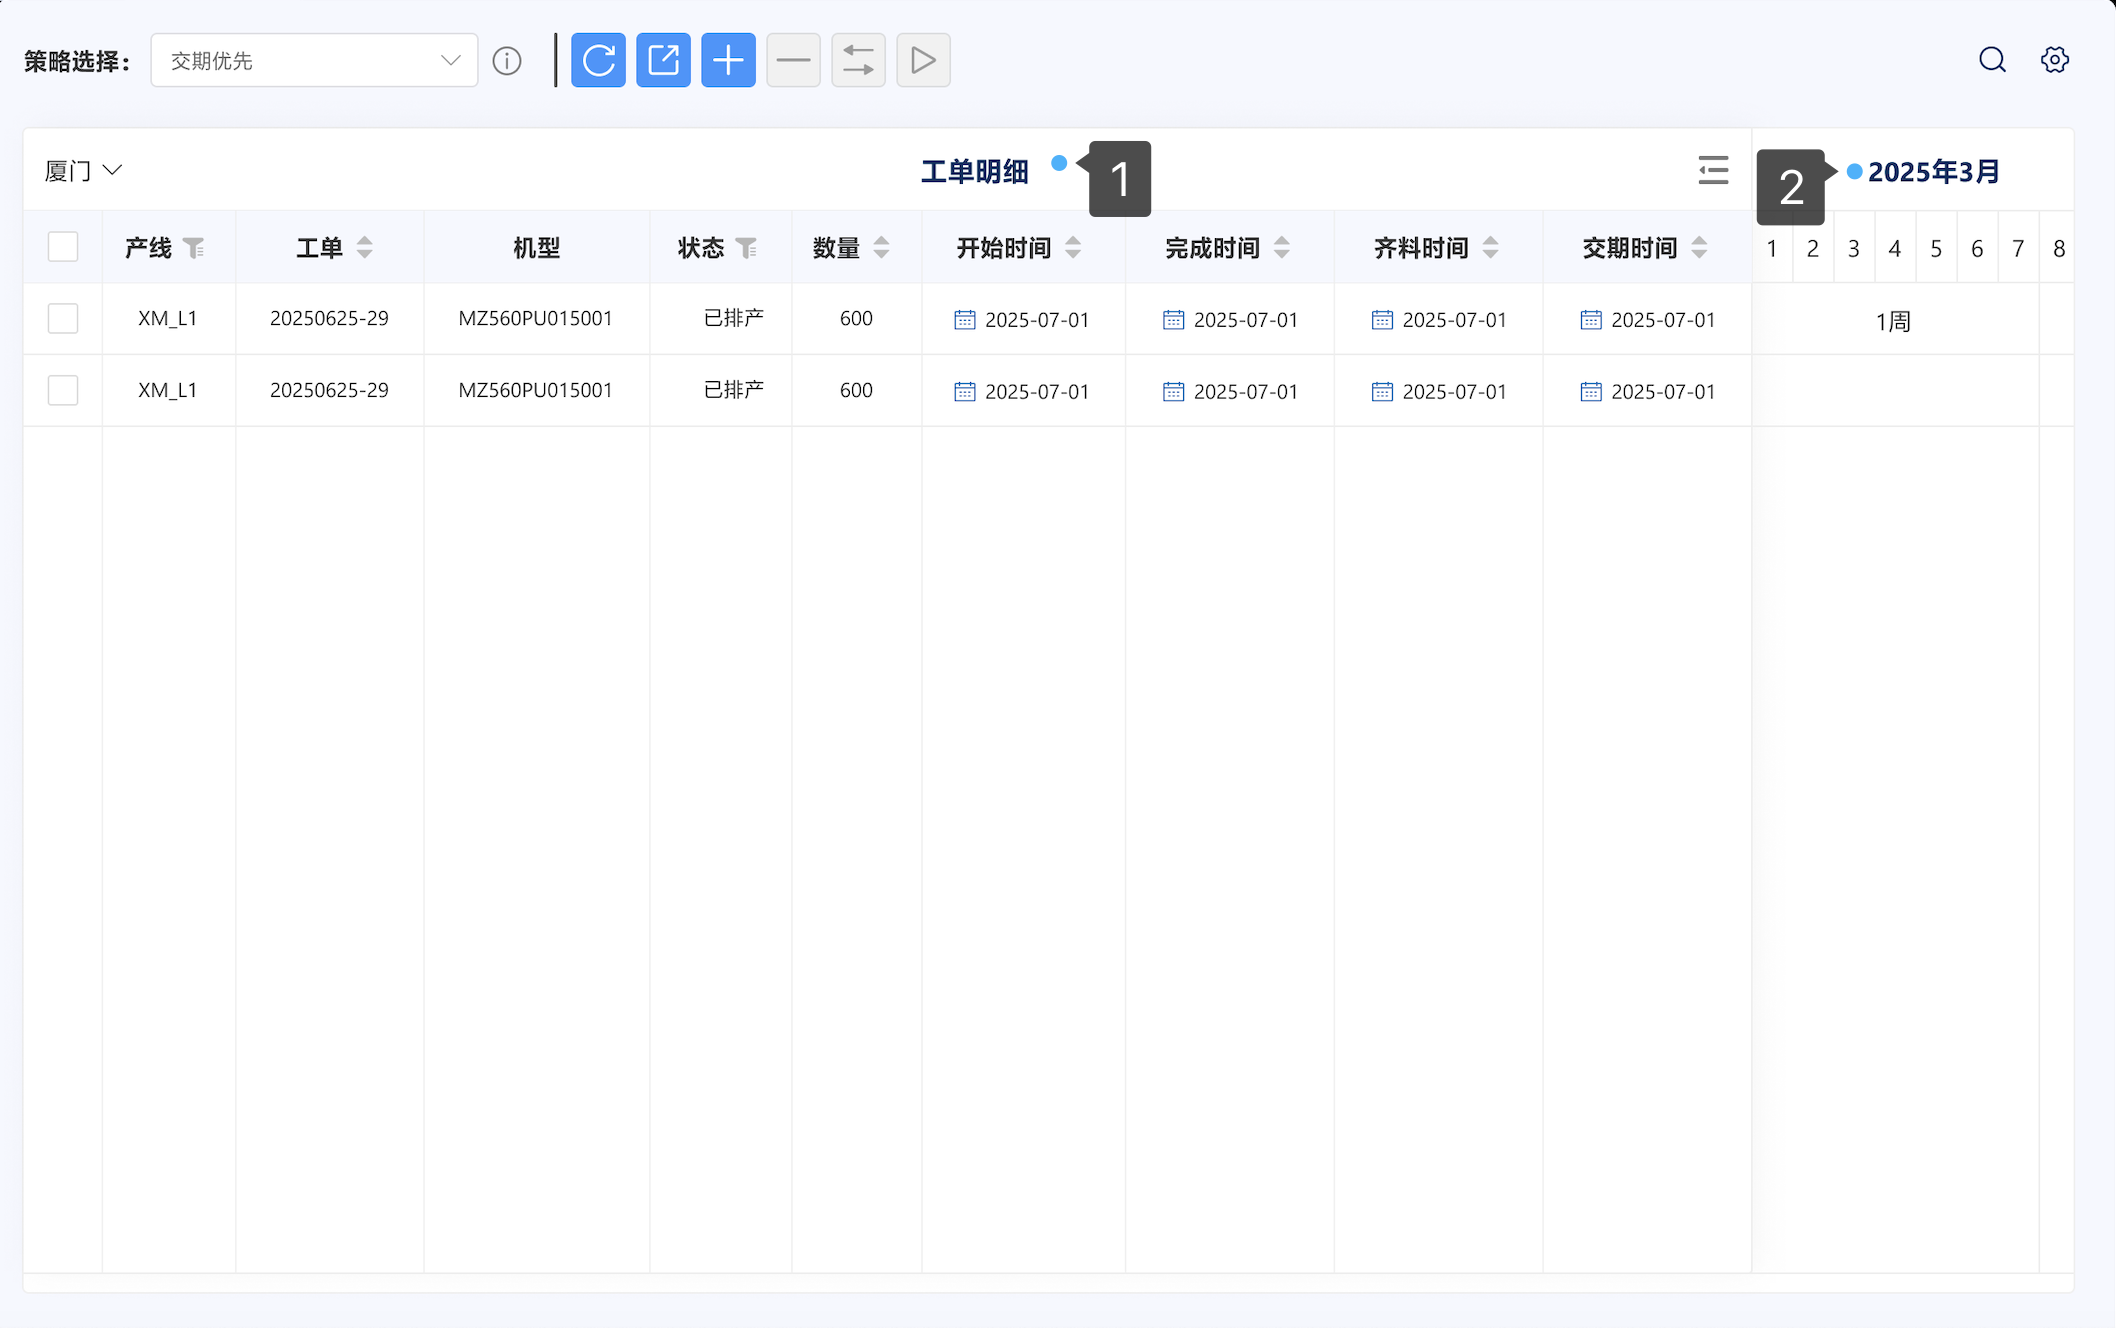Click day 5 in March timeline
The image size is (2116, 1328).
click(1936, 249)
